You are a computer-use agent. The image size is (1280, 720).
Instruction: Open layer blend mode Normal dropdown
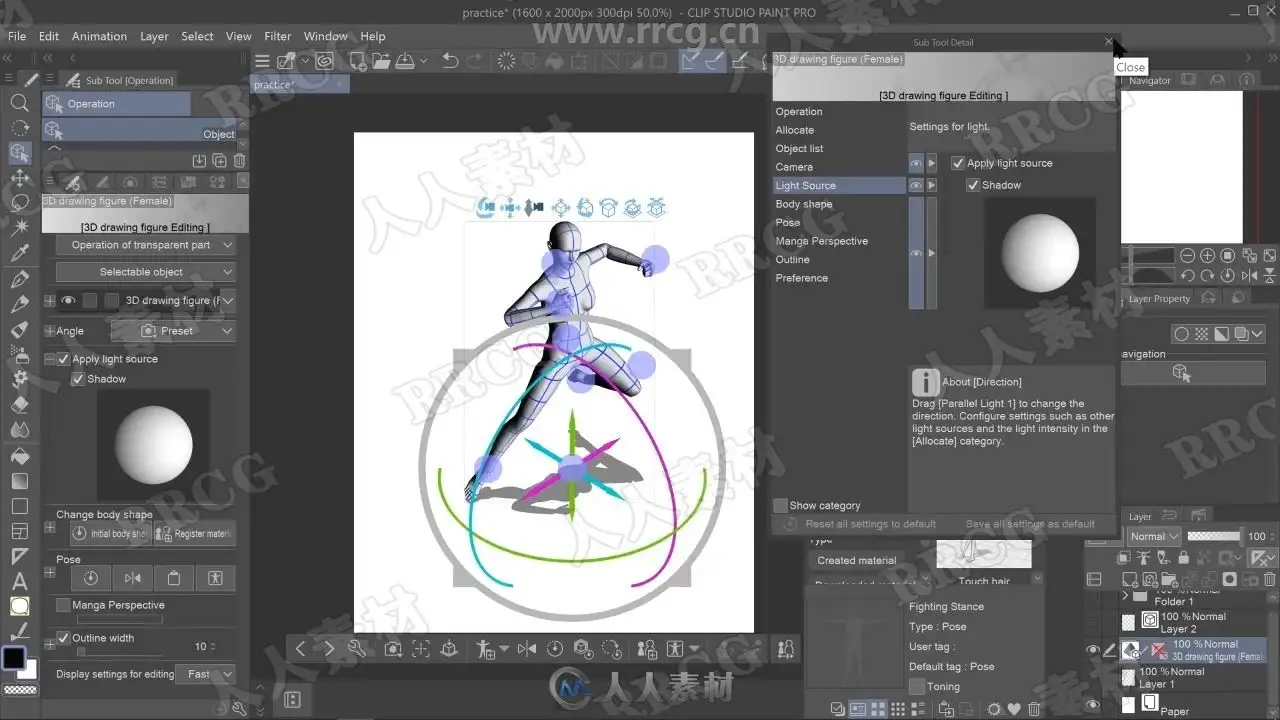tap(1154, 537)
